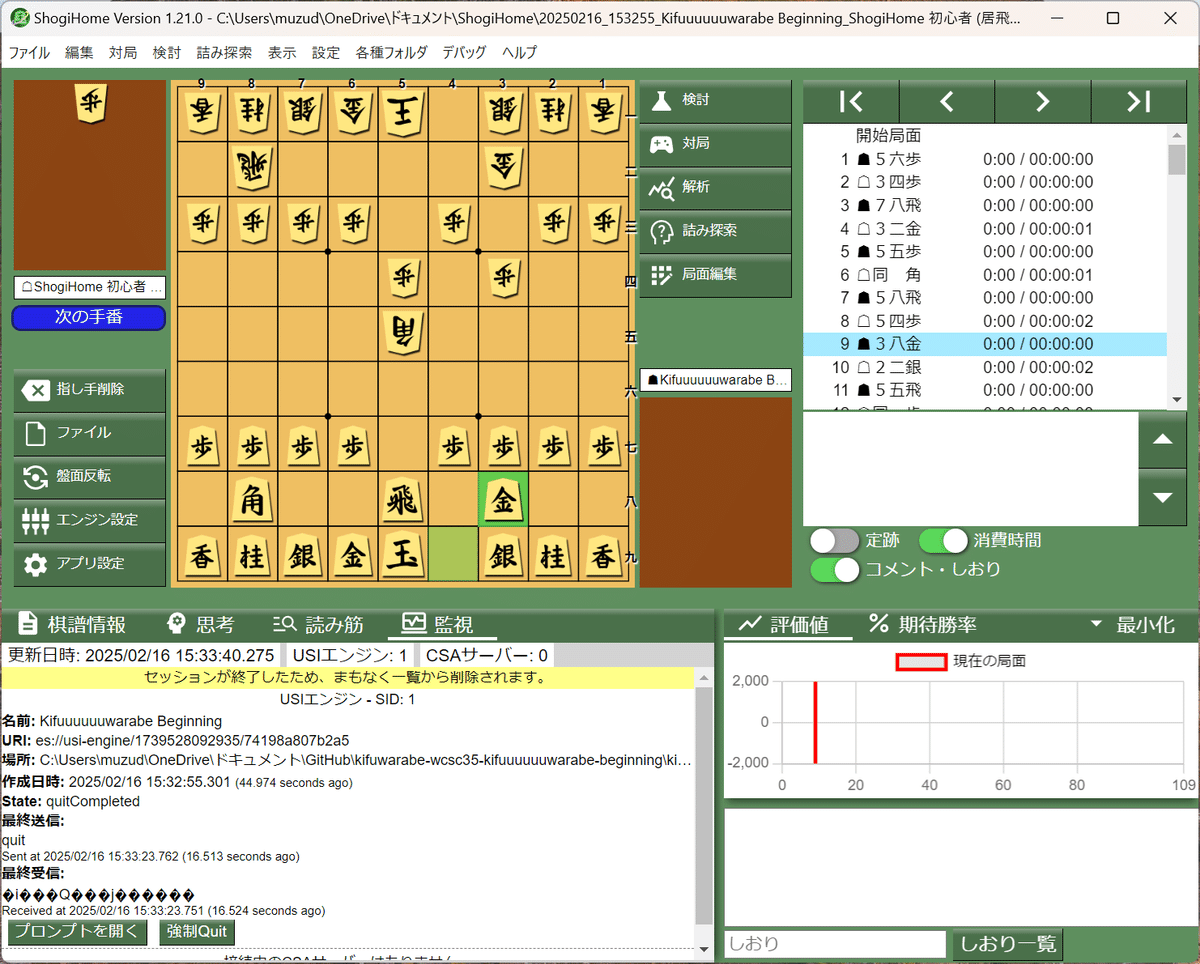Select move 11 ☗５五飛
The image size is (1200, 964).
coord(986,390)
